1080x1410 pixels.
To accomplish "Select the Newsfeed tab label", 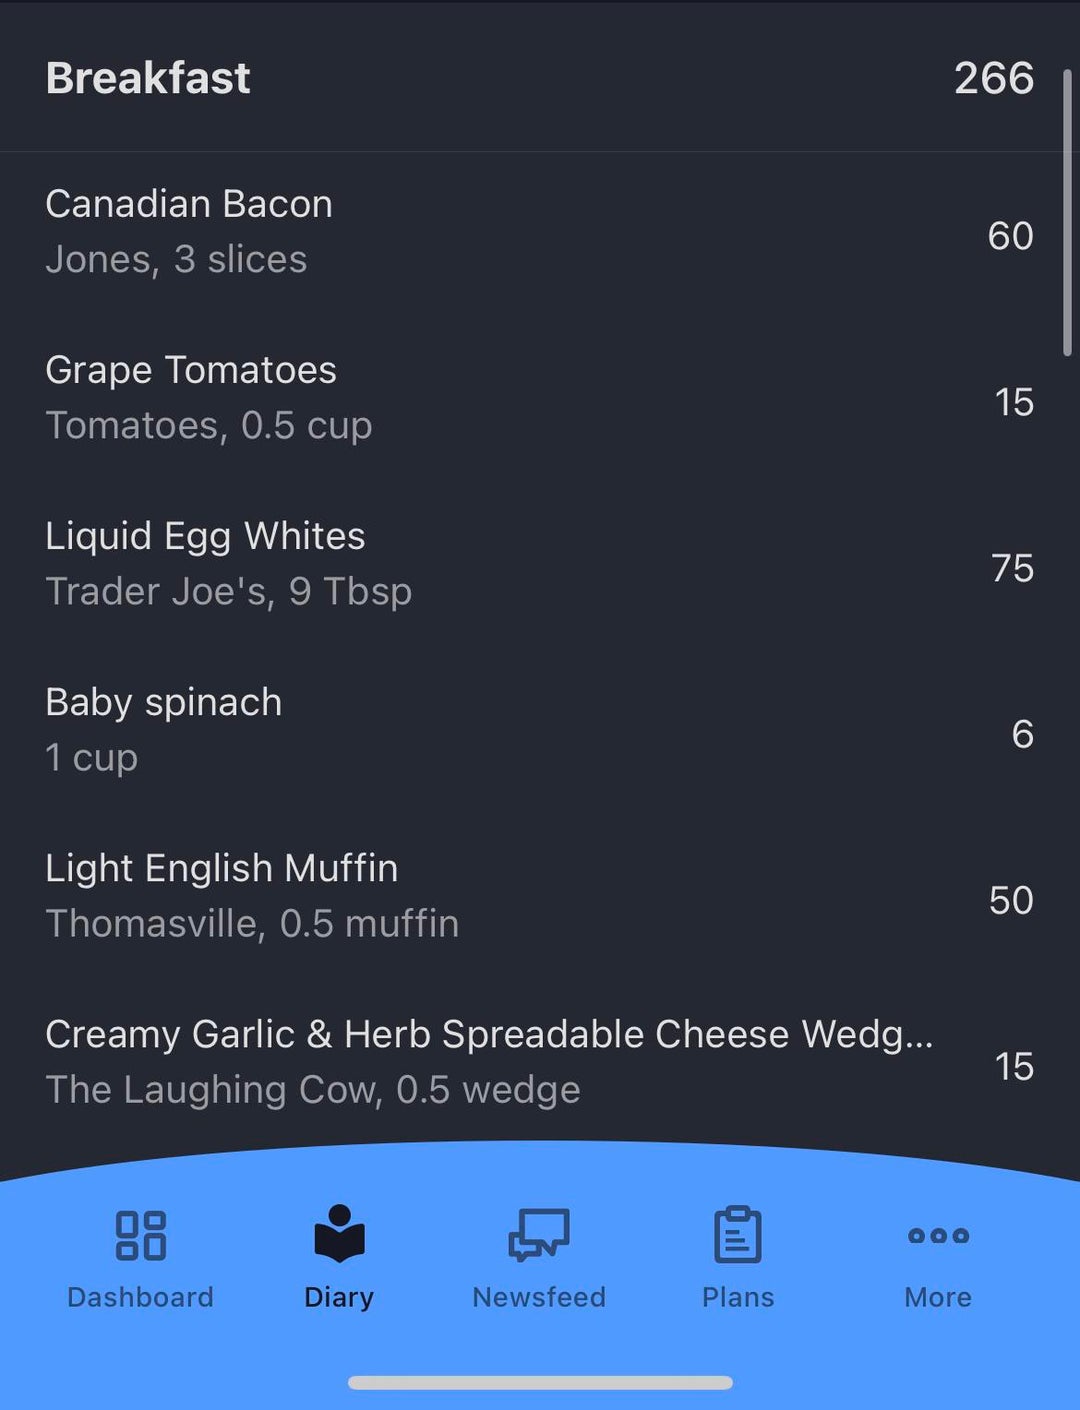I will point(539,1297).
